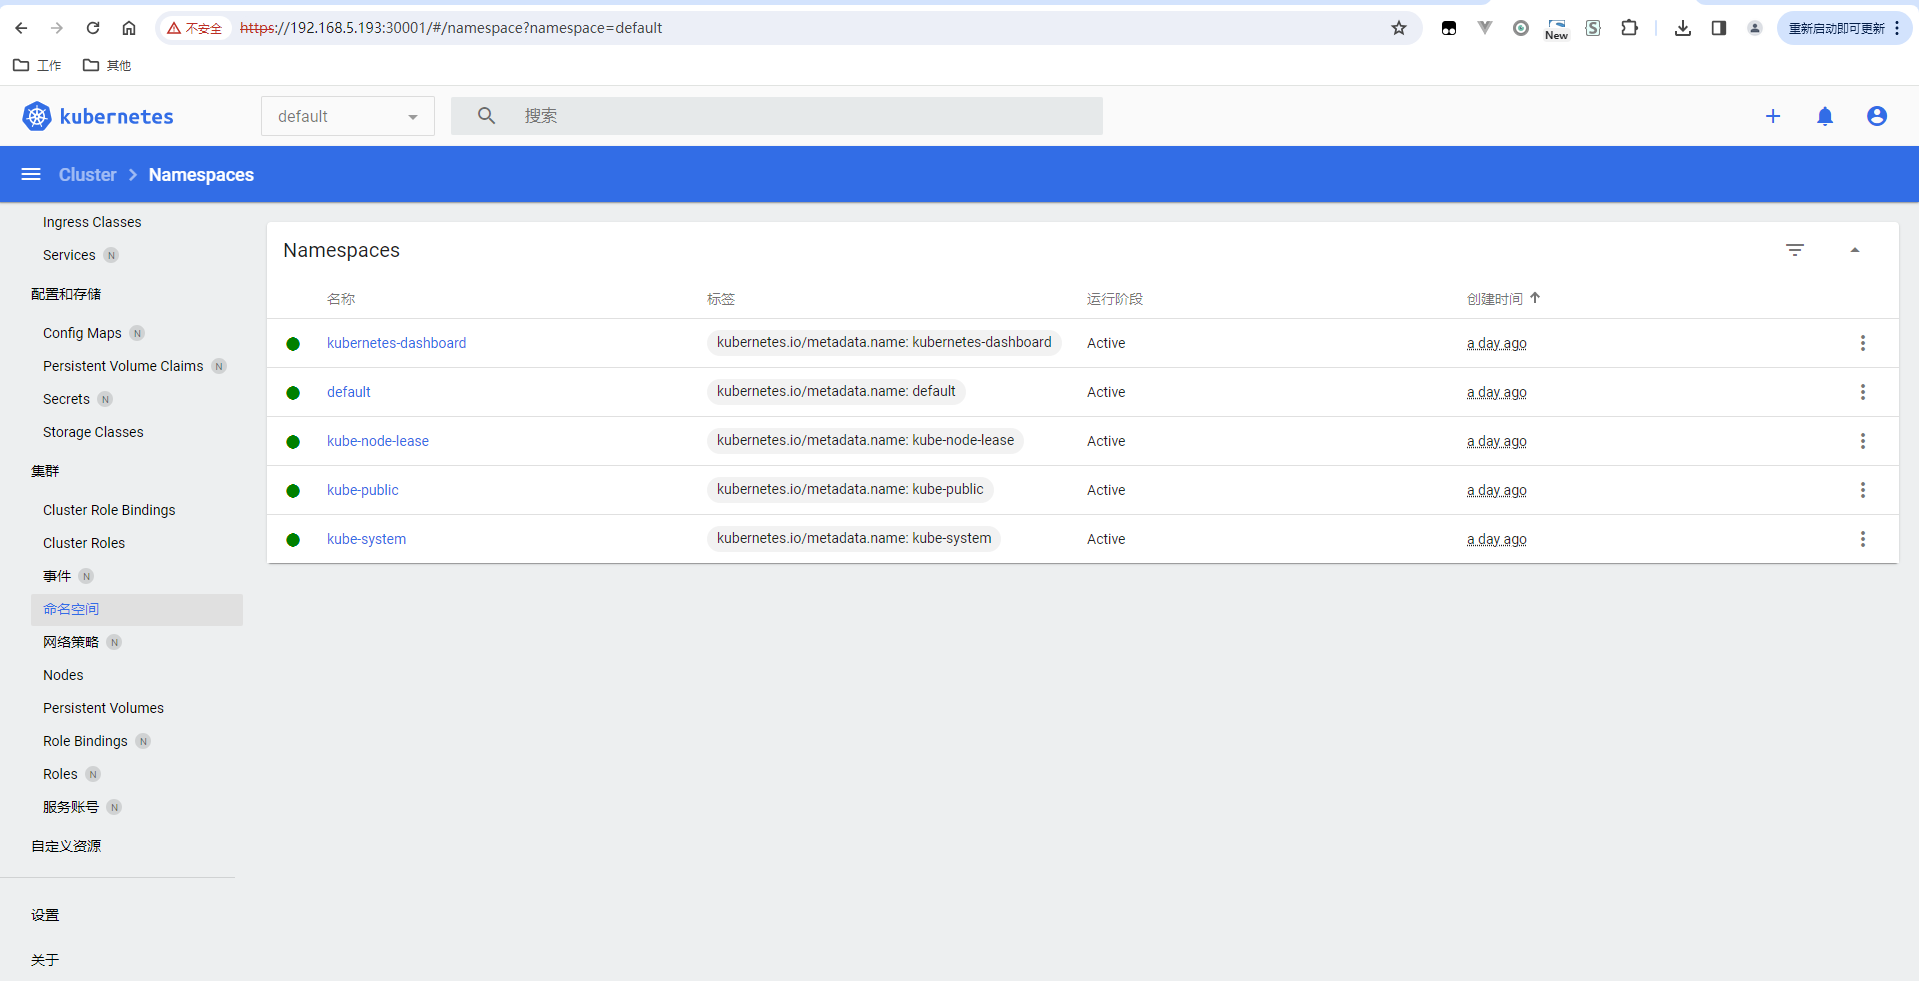Reload the current page
This screenshot has height=981, width=1919.
coord(93,28)
